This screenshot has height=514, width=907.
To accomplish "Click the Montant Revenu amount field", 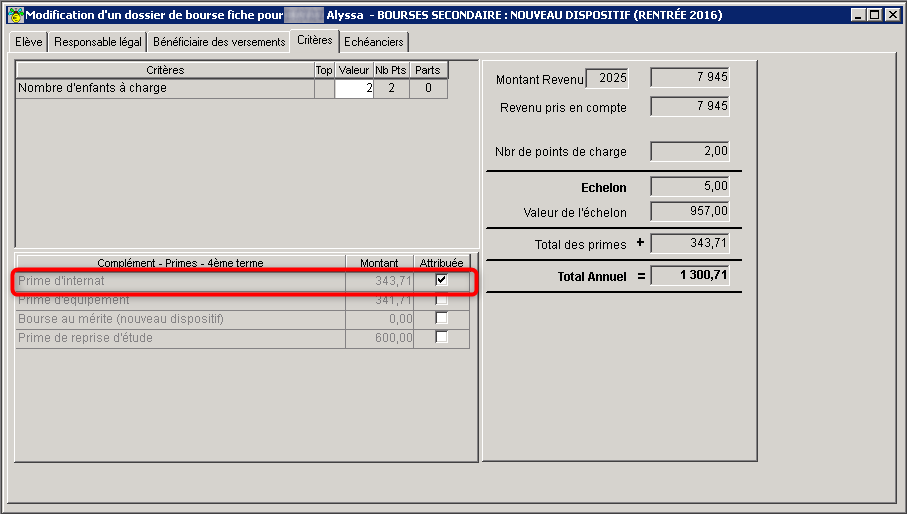I will (690, 77).
